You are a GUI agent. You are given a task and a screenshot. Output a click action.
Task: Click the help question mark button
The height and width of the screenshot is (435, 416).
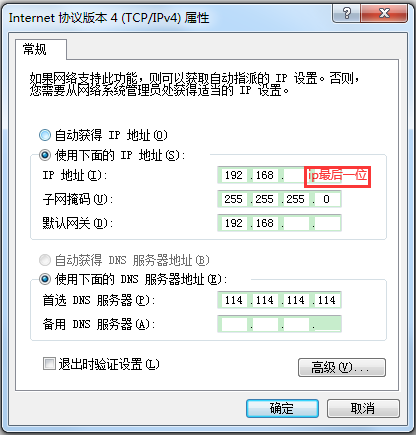(x=347, y=14)
